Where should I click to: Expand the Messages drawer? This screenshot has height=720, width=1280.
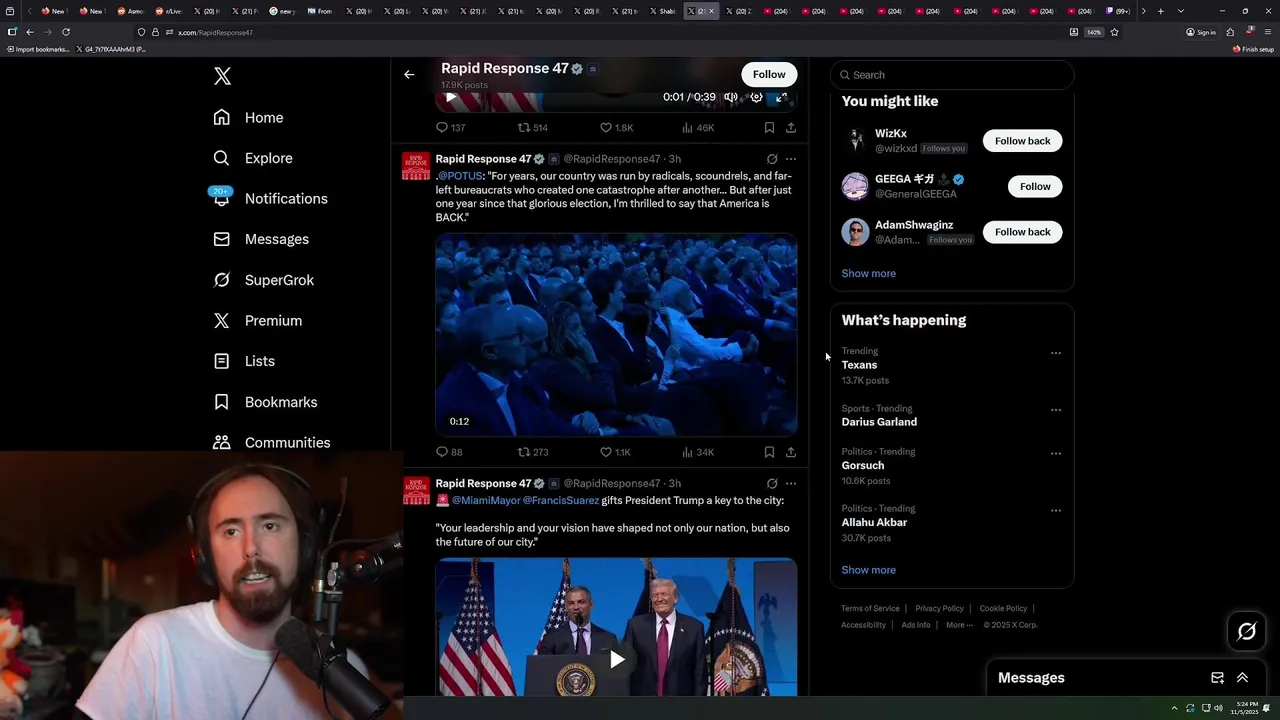coord(1242,678)
